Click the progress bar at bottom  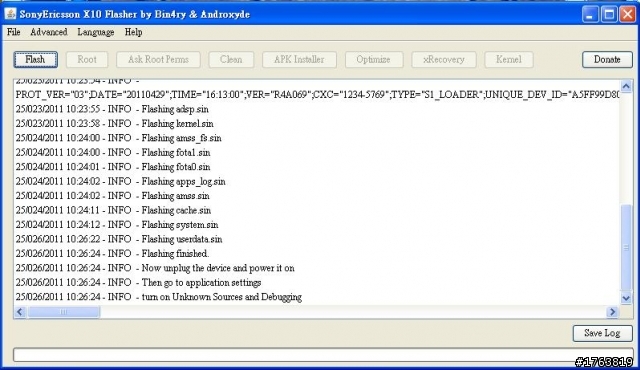[x=323, y=354]
